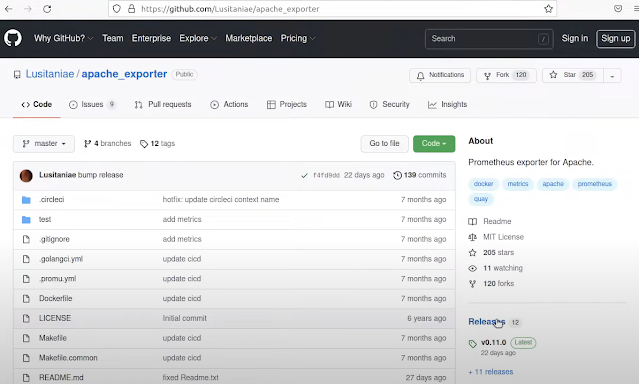This screenshot has width=639, height=384.
Task: Open the Code tab
Action: click(x=37, y=104)
